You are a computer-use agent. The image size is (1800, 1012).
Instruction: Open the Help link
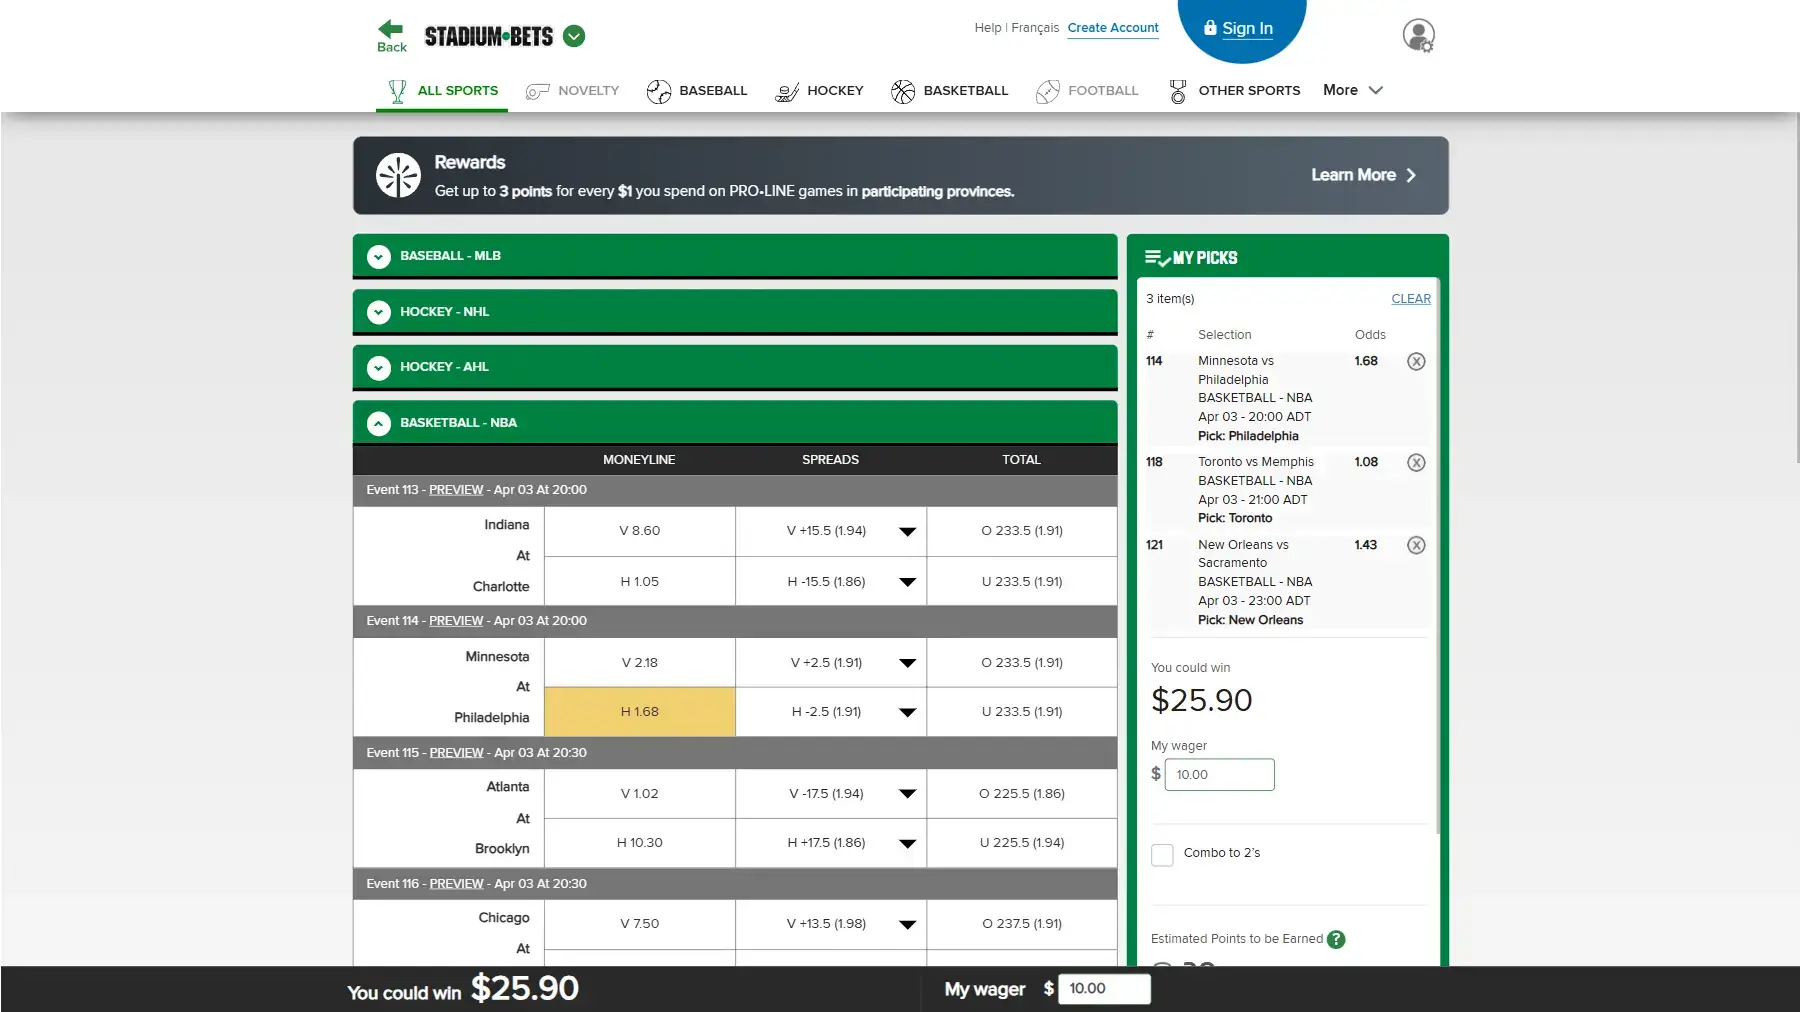tap(988, 28)
